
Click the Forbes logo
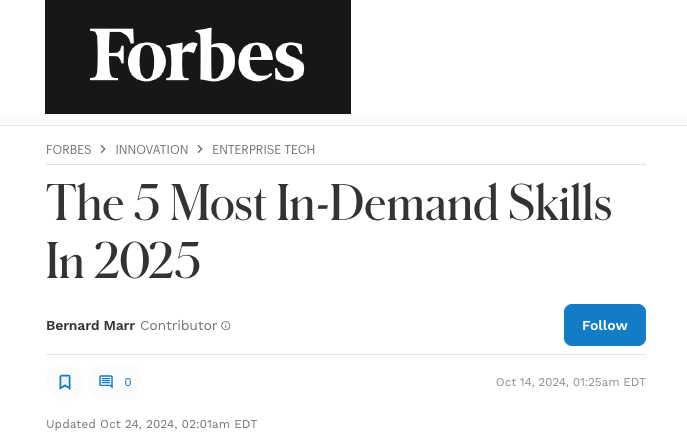[x=197, y=55]
